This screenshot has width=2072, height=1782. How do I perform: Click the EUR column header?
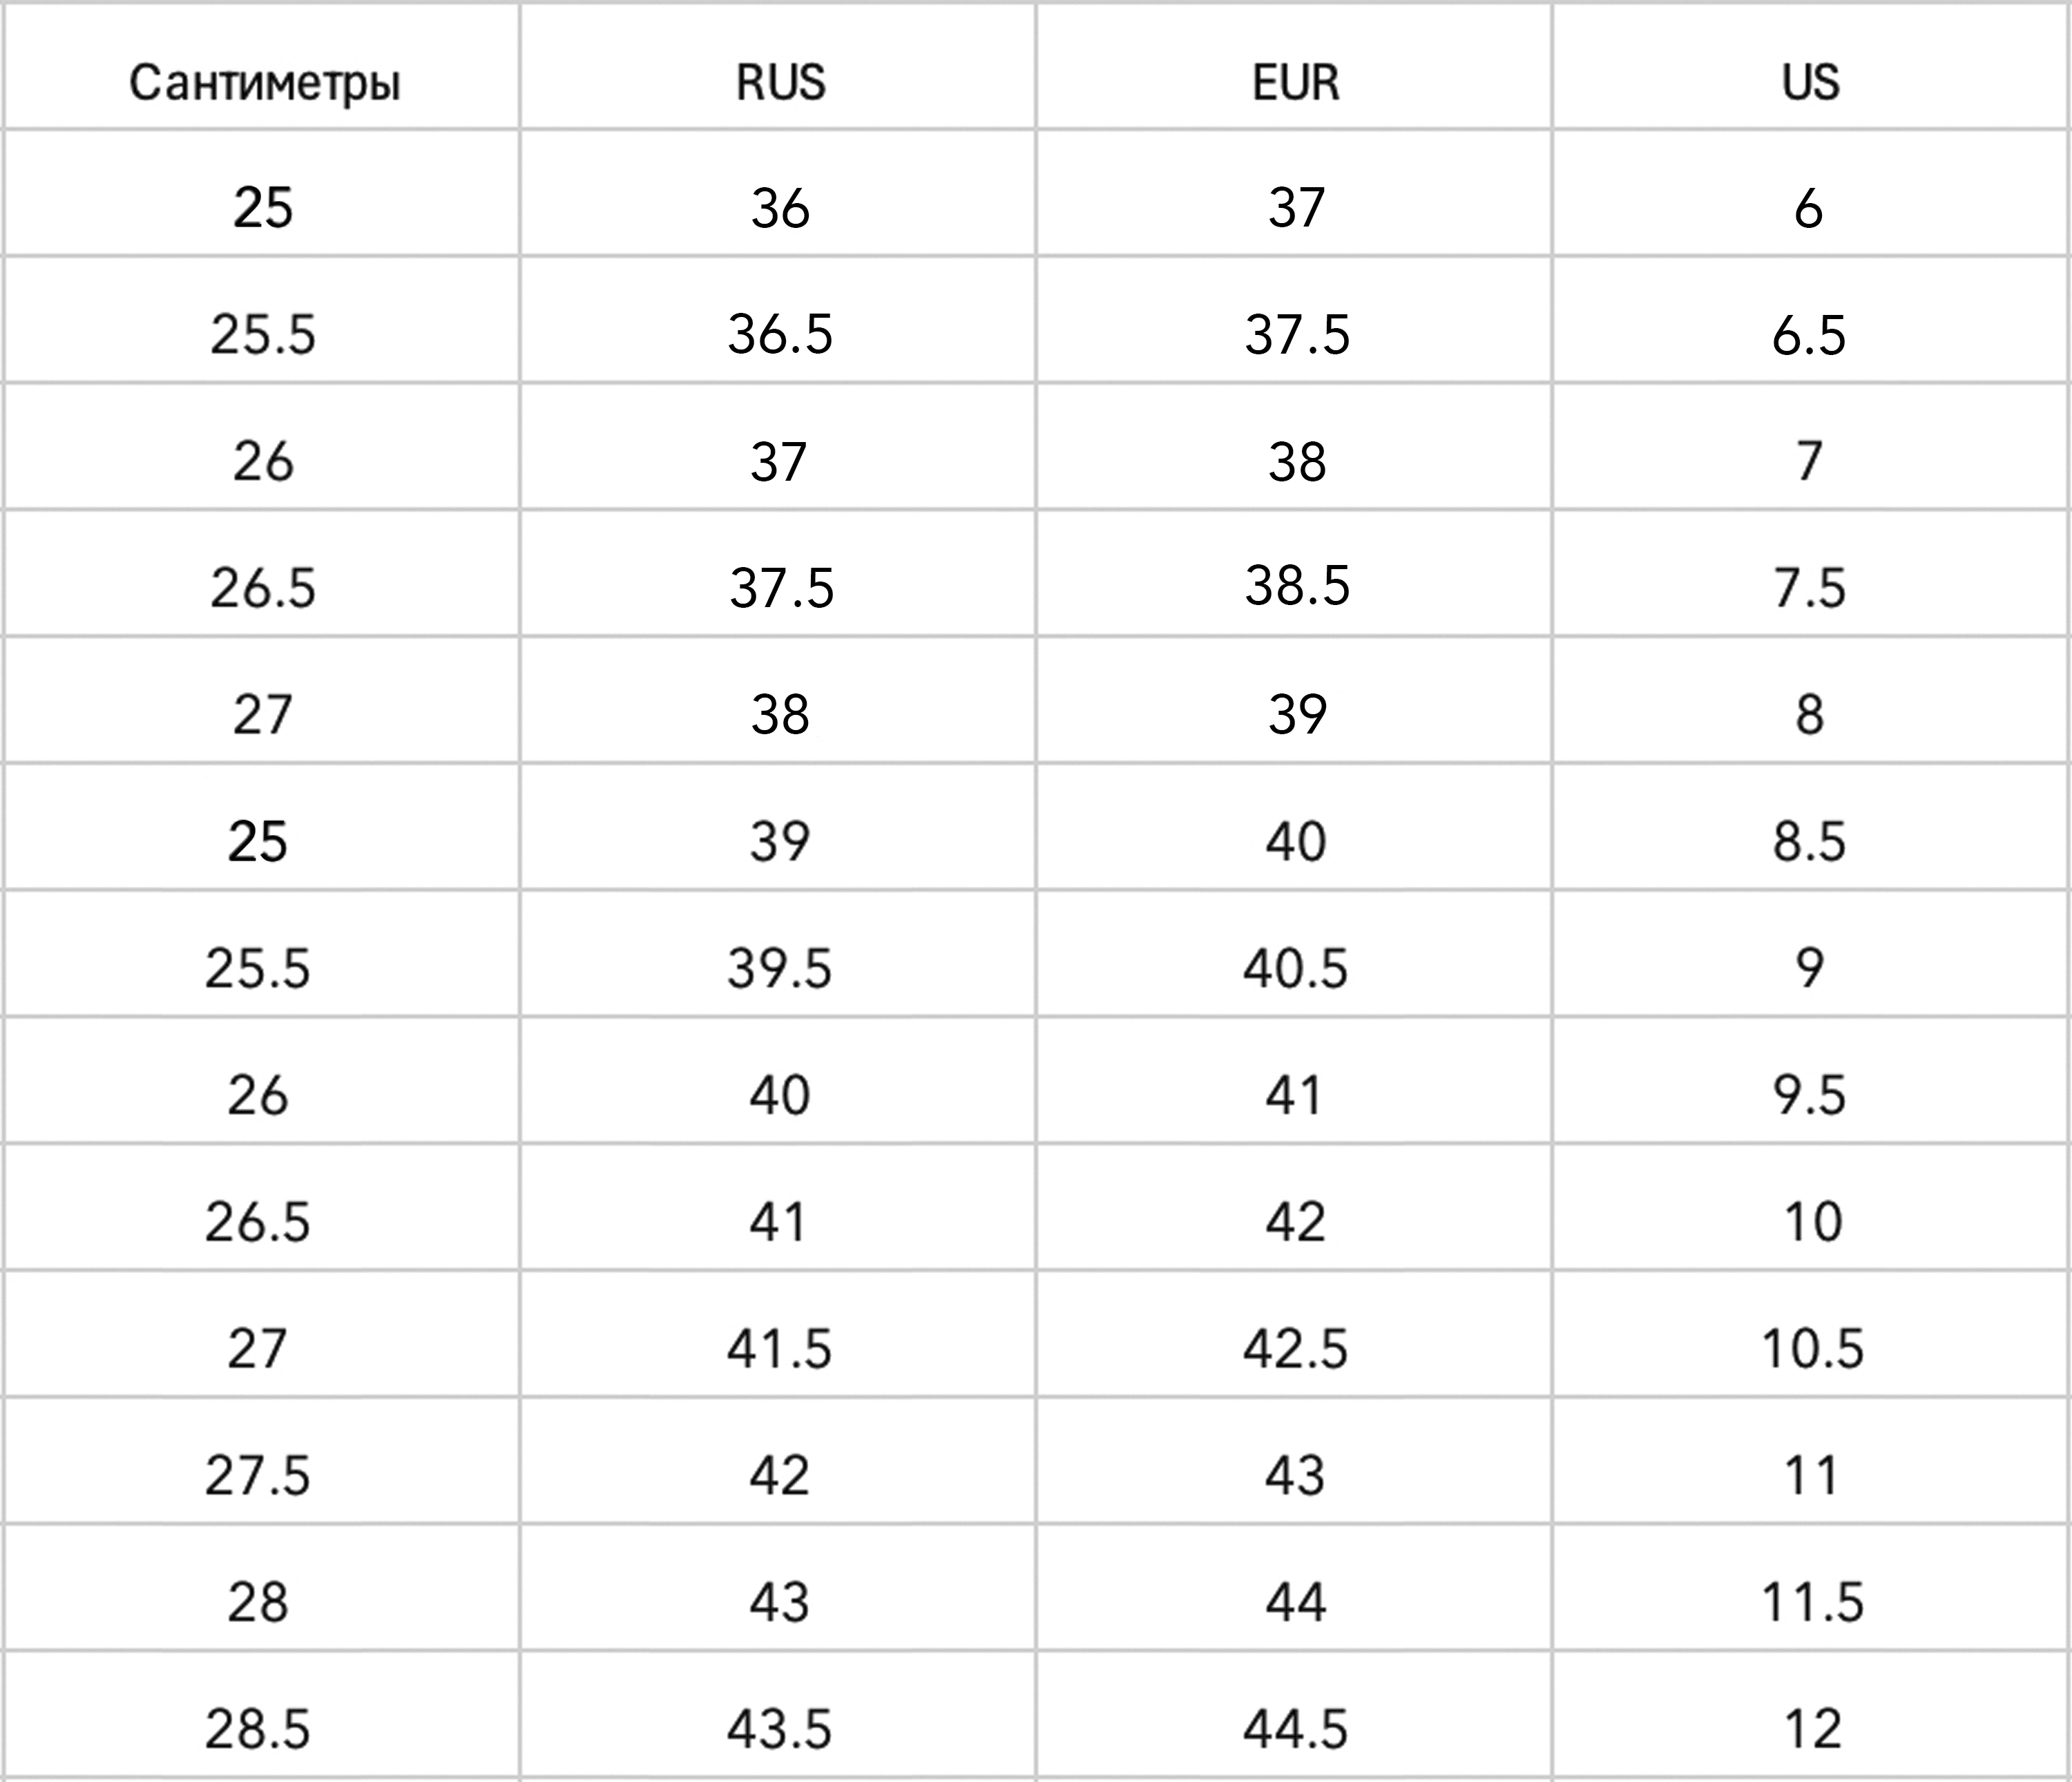(x=1295, y=82)
